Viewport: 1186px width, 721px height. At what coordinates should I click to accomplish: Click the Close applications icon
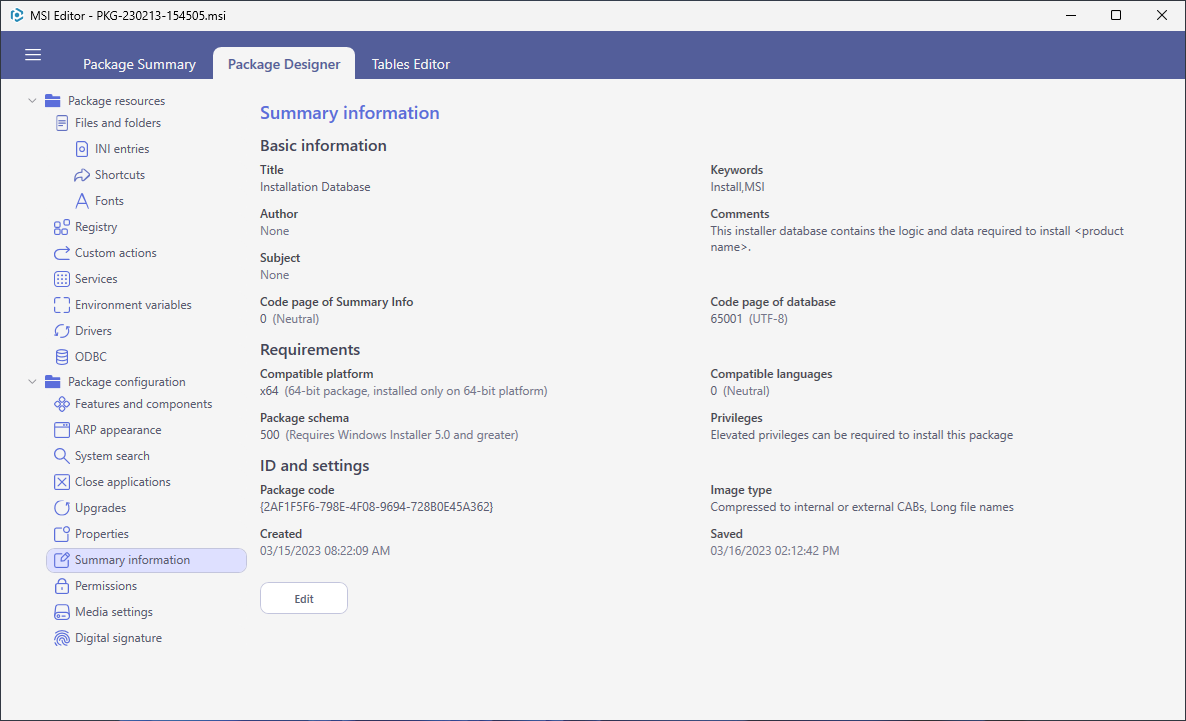coord(62,482)
